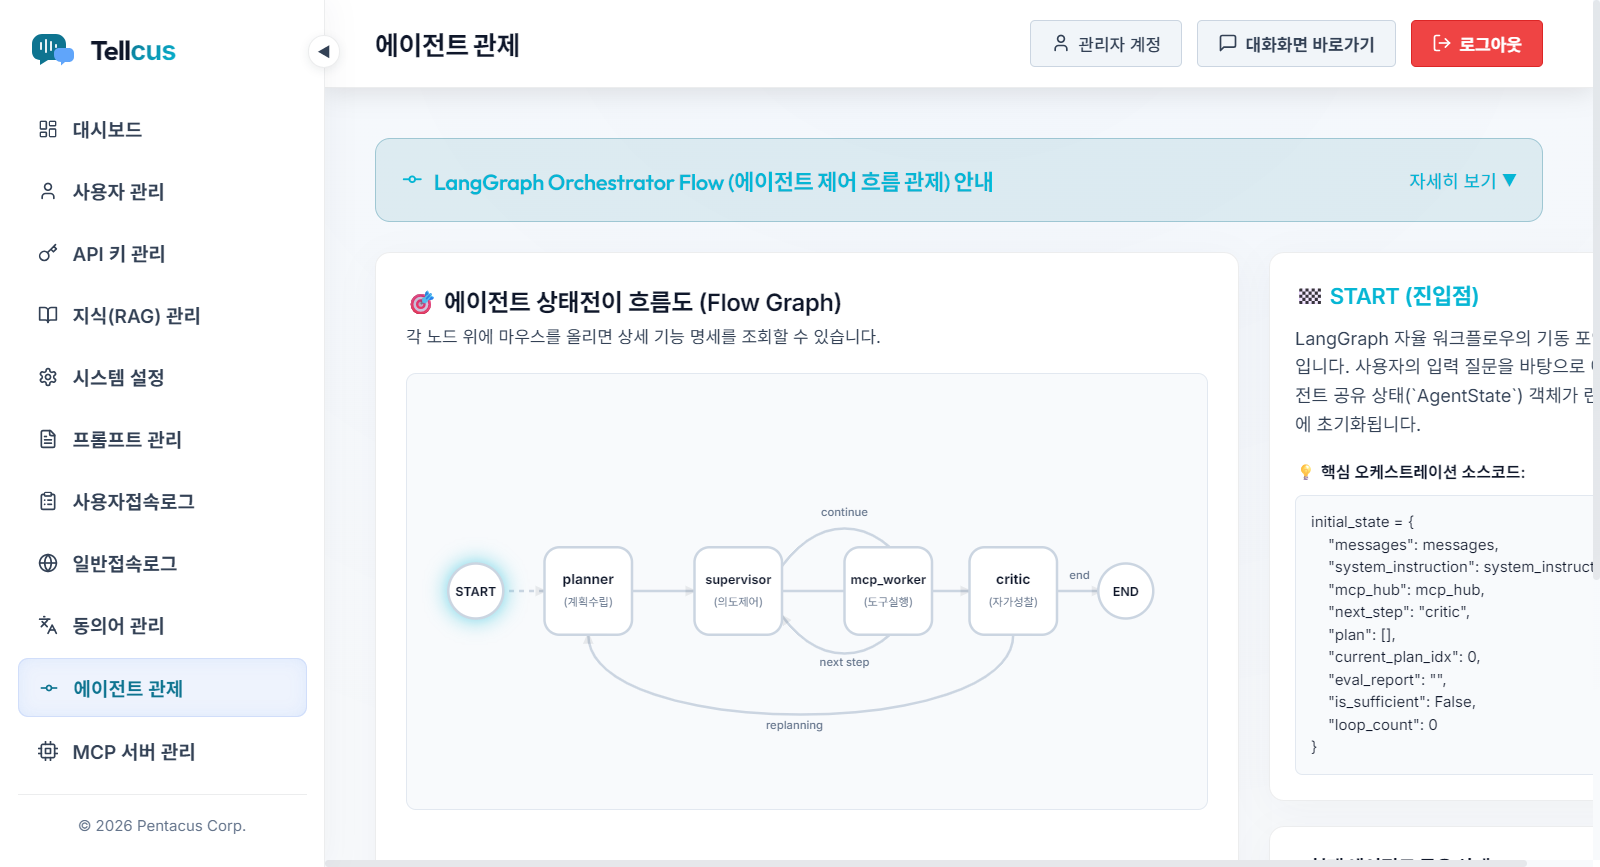Click the chat bubble icon in header
This screenshot has height=867, width=1600.
click(x=1227, y=43)
